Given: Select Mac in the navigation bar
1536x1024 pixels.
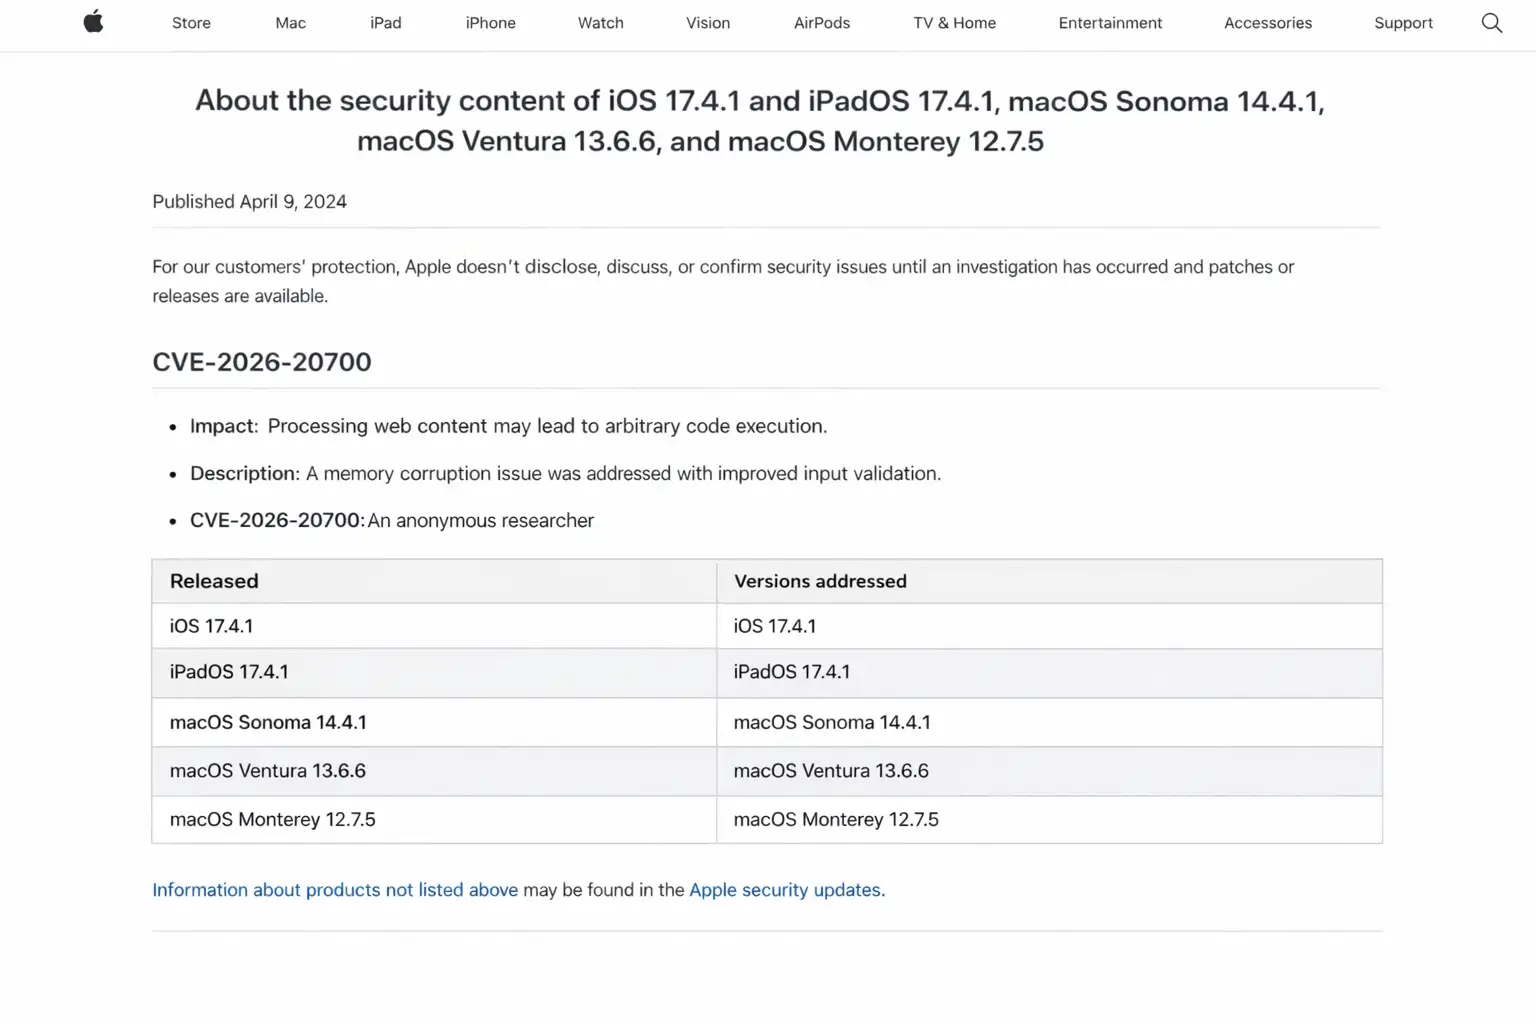Looking at the screenshot, I should click(290, 23).
